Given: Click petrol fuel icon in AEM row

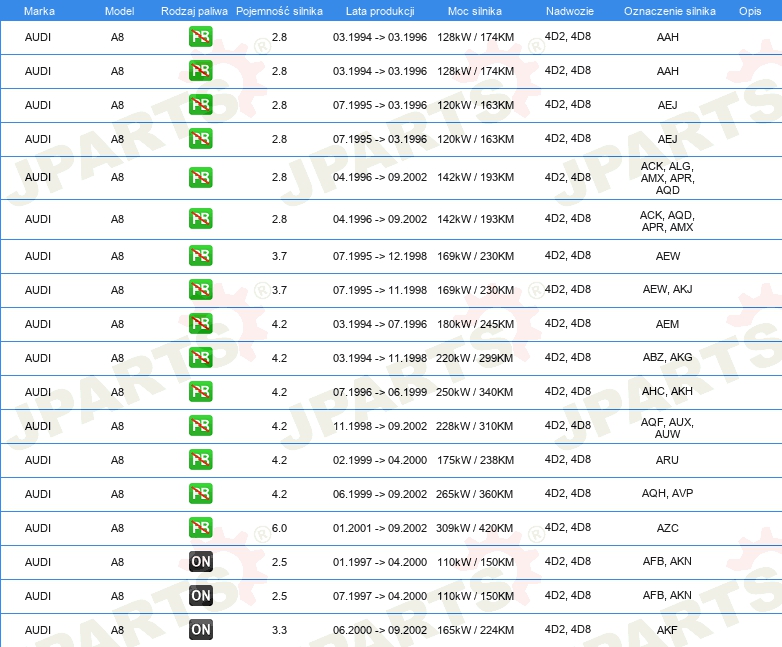Looking at the screenshot, I should point(200,323).
